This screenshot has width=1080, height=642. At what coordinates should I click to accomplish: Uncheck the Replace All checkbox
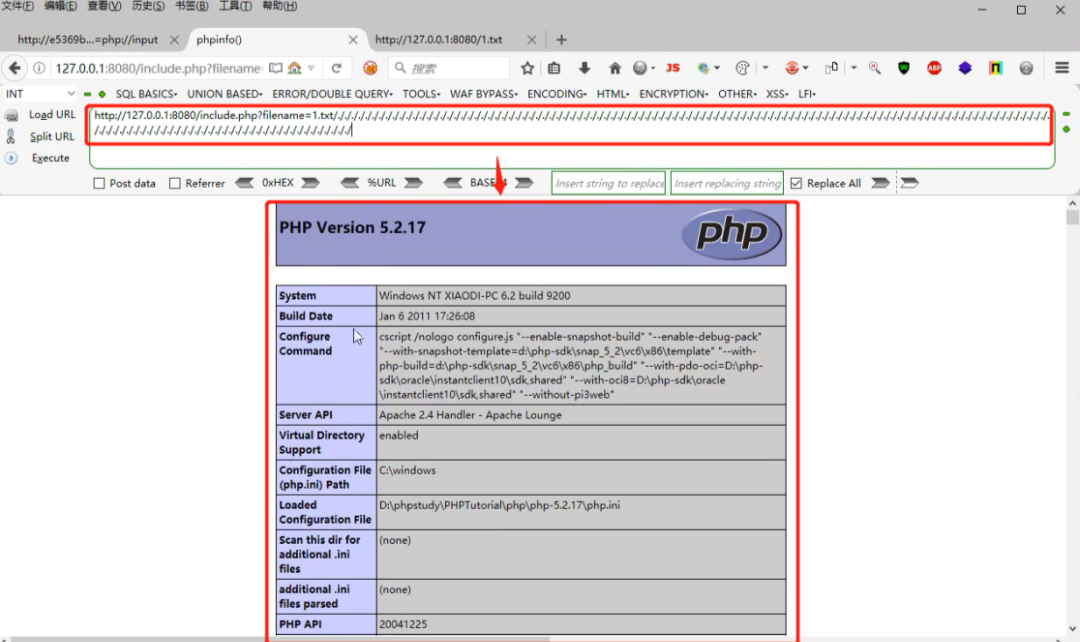pos(796,183)
